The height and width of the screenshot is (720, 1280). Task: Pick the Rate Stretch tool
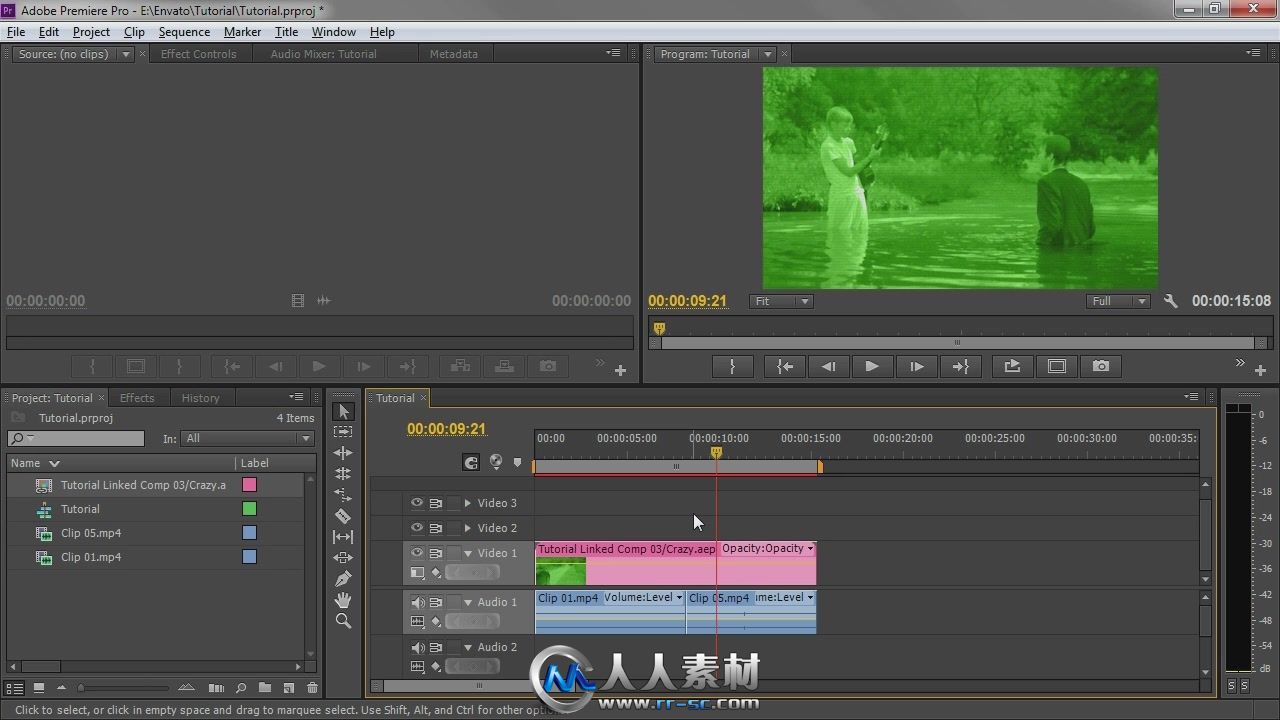[343, 495]
